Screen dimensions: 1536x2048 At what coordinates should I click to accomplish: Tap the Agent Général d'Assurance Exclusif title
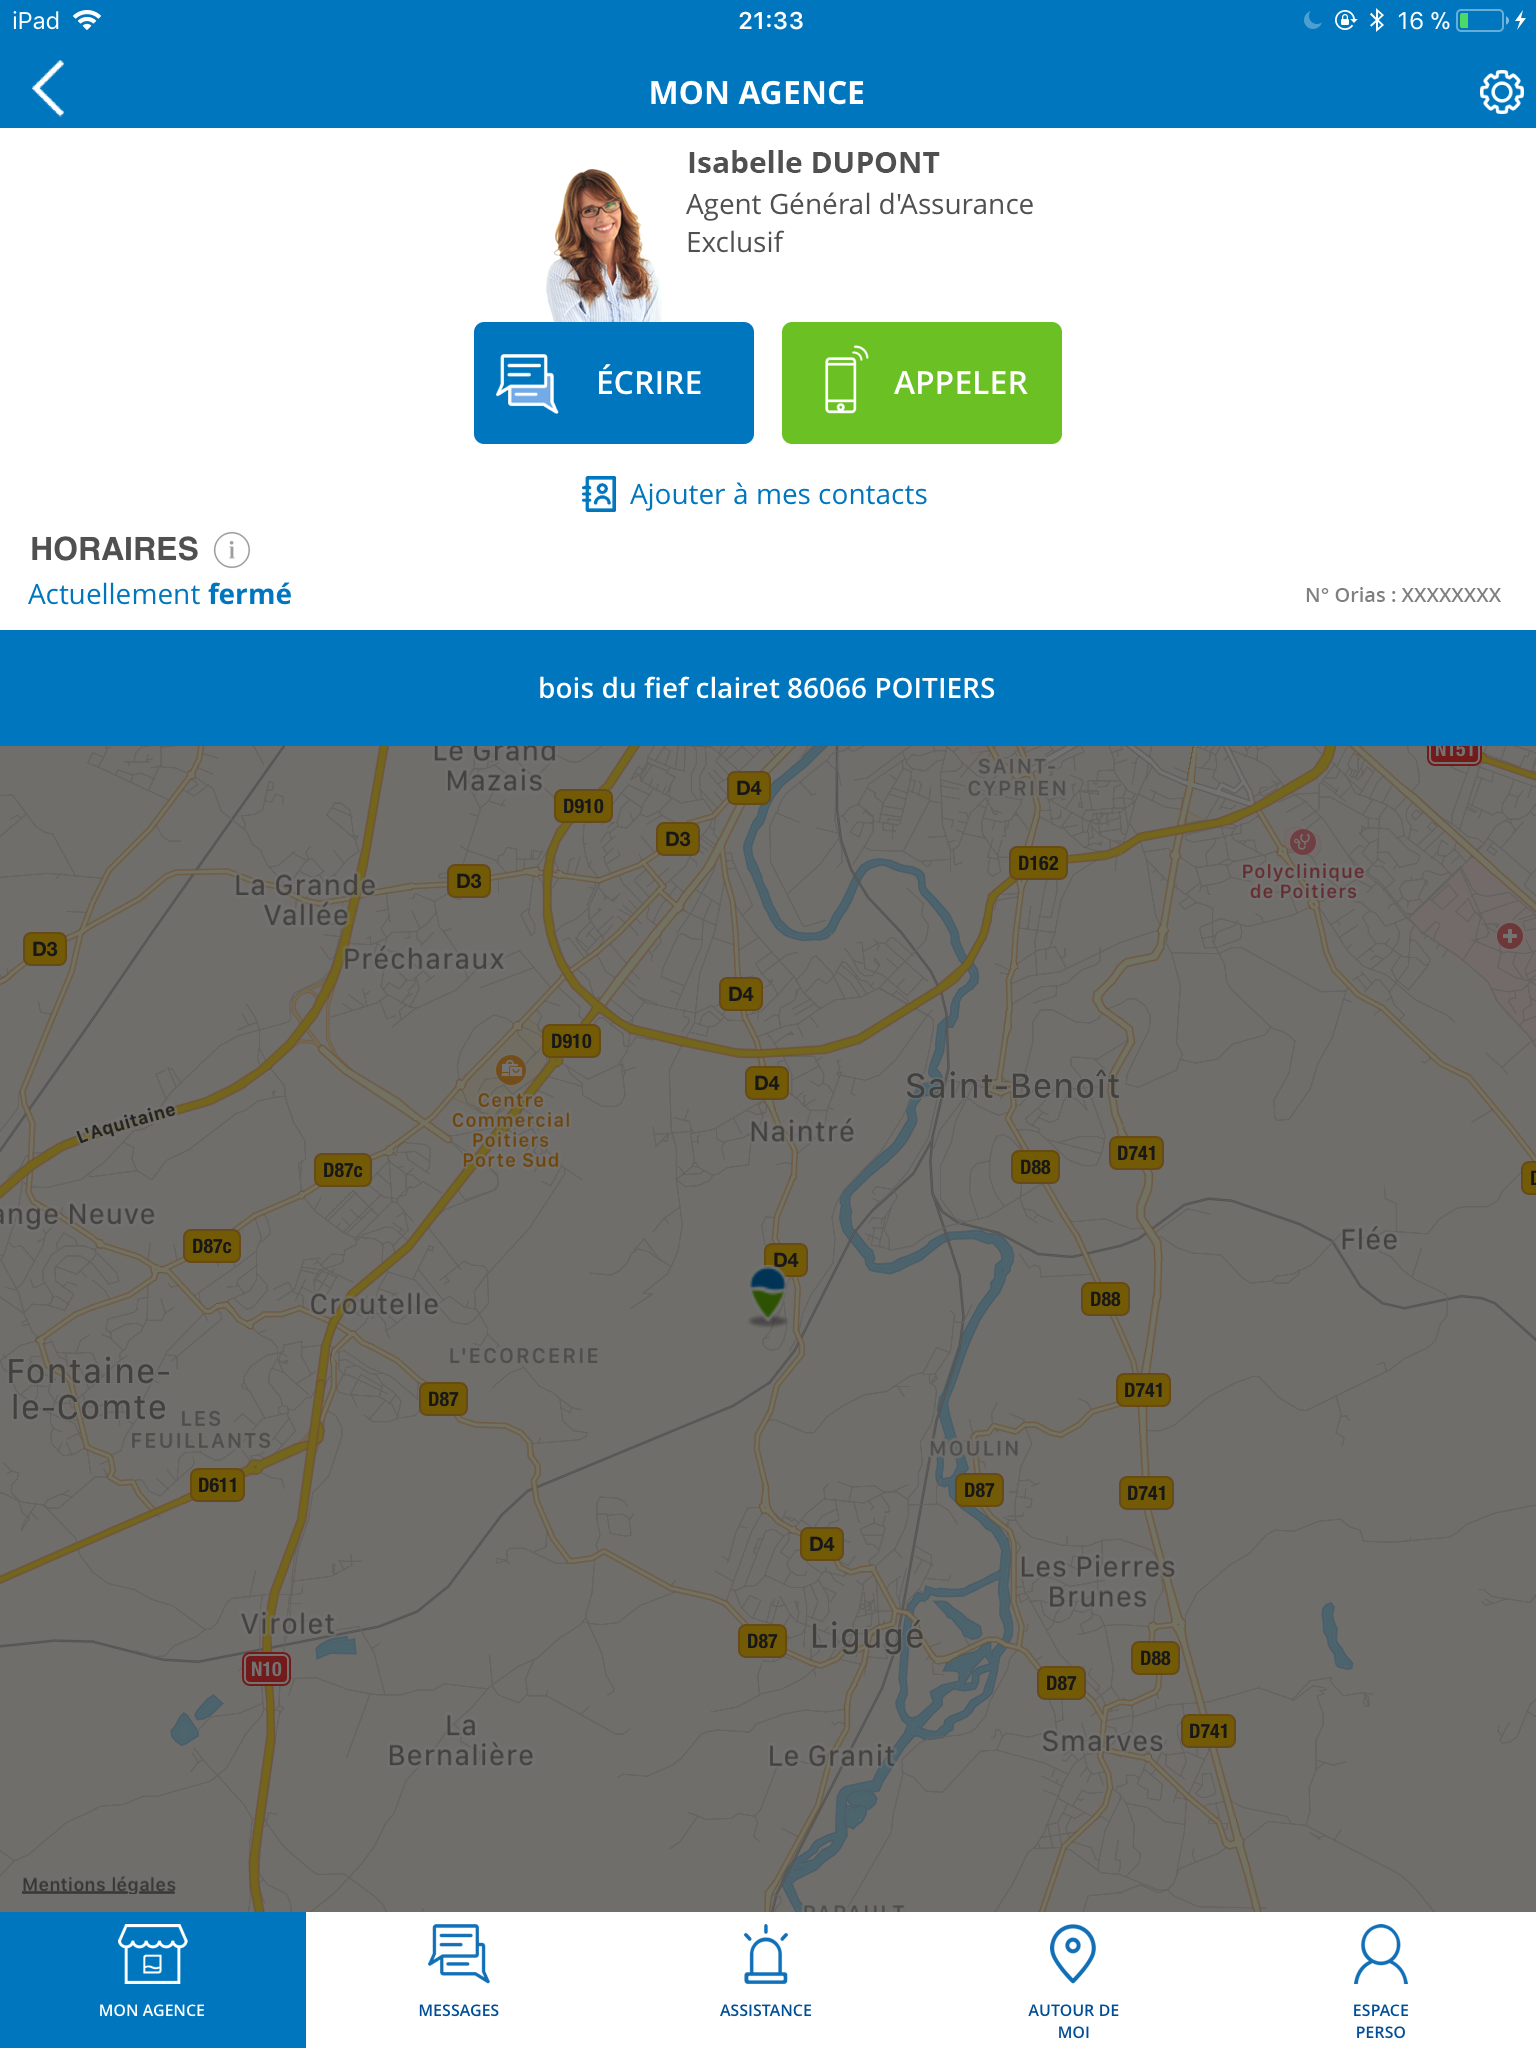859,223
